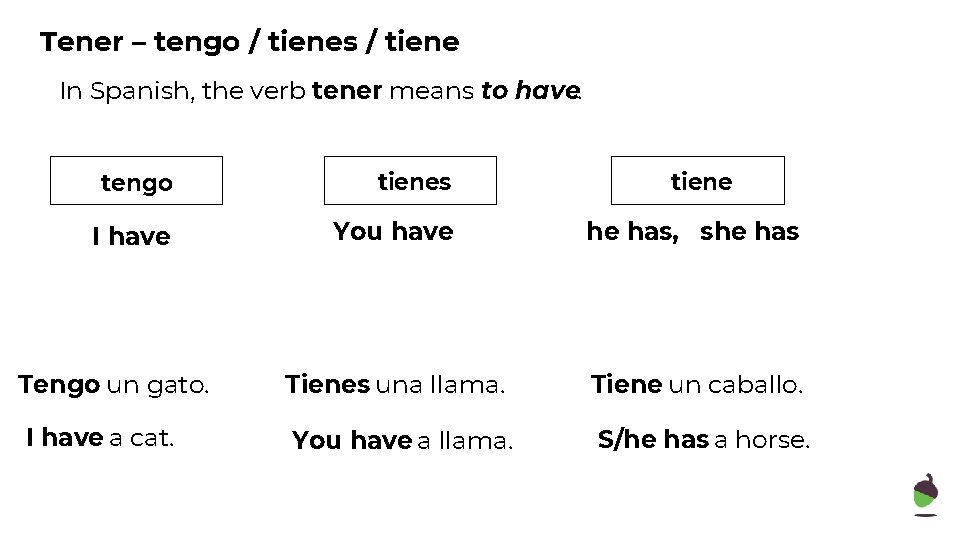Select the 'tengo' boxed word
Image resolution: width=960 pixels, height=540 pixels.
point(137,181)
